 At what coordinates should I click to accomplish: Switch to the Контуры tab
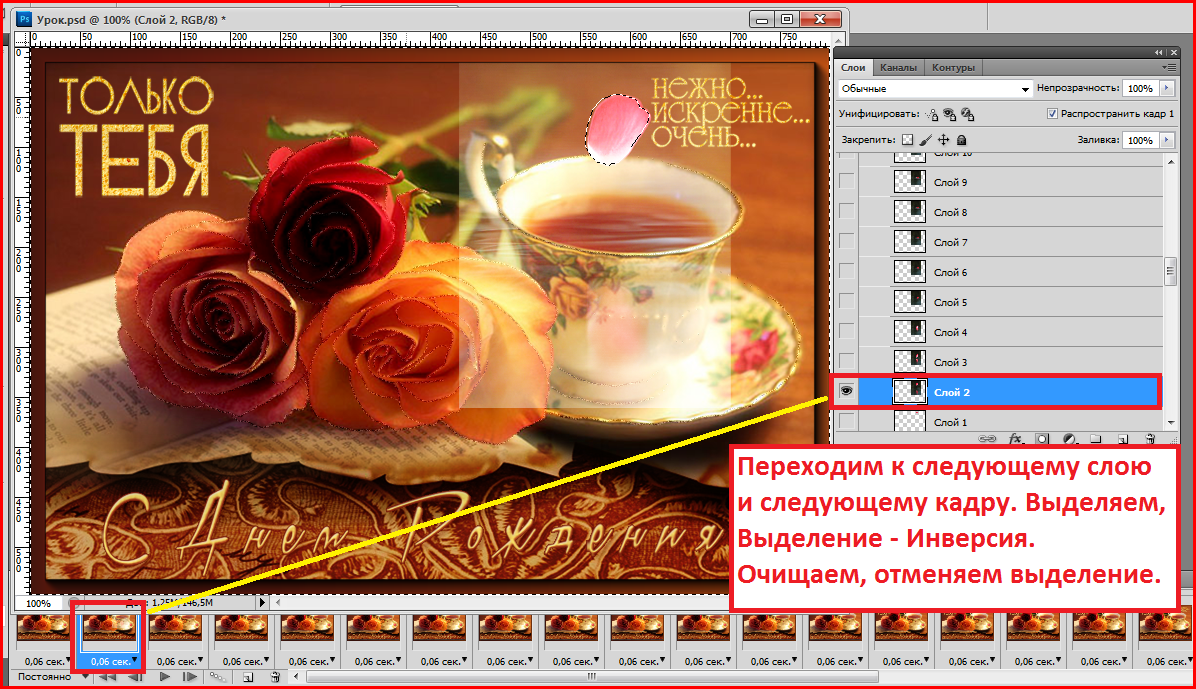coord(953,67)
